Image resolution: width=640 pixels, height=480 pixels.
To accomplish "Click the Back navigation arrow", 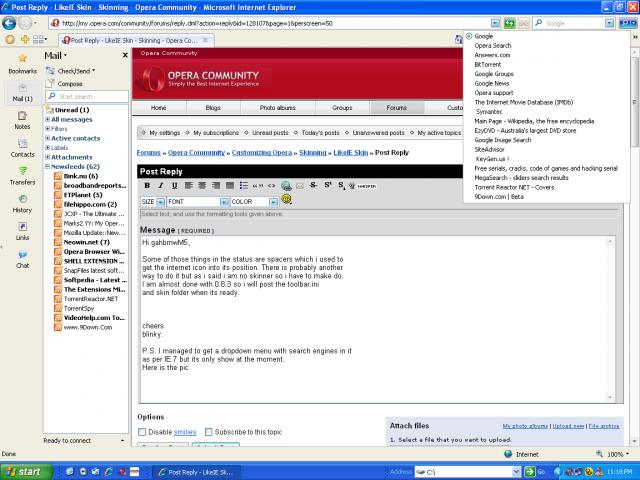I will click(9, 23).
